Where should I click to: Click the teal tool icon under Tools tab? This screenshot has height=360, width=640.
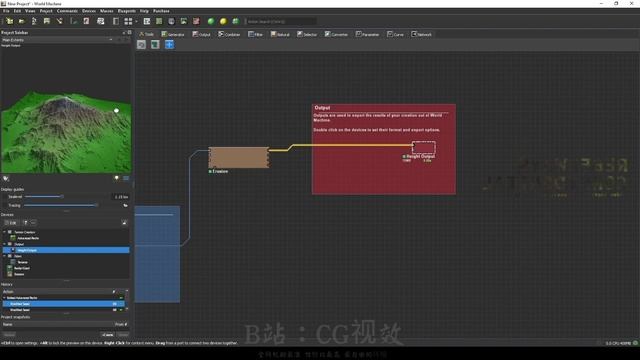point(155,44)
